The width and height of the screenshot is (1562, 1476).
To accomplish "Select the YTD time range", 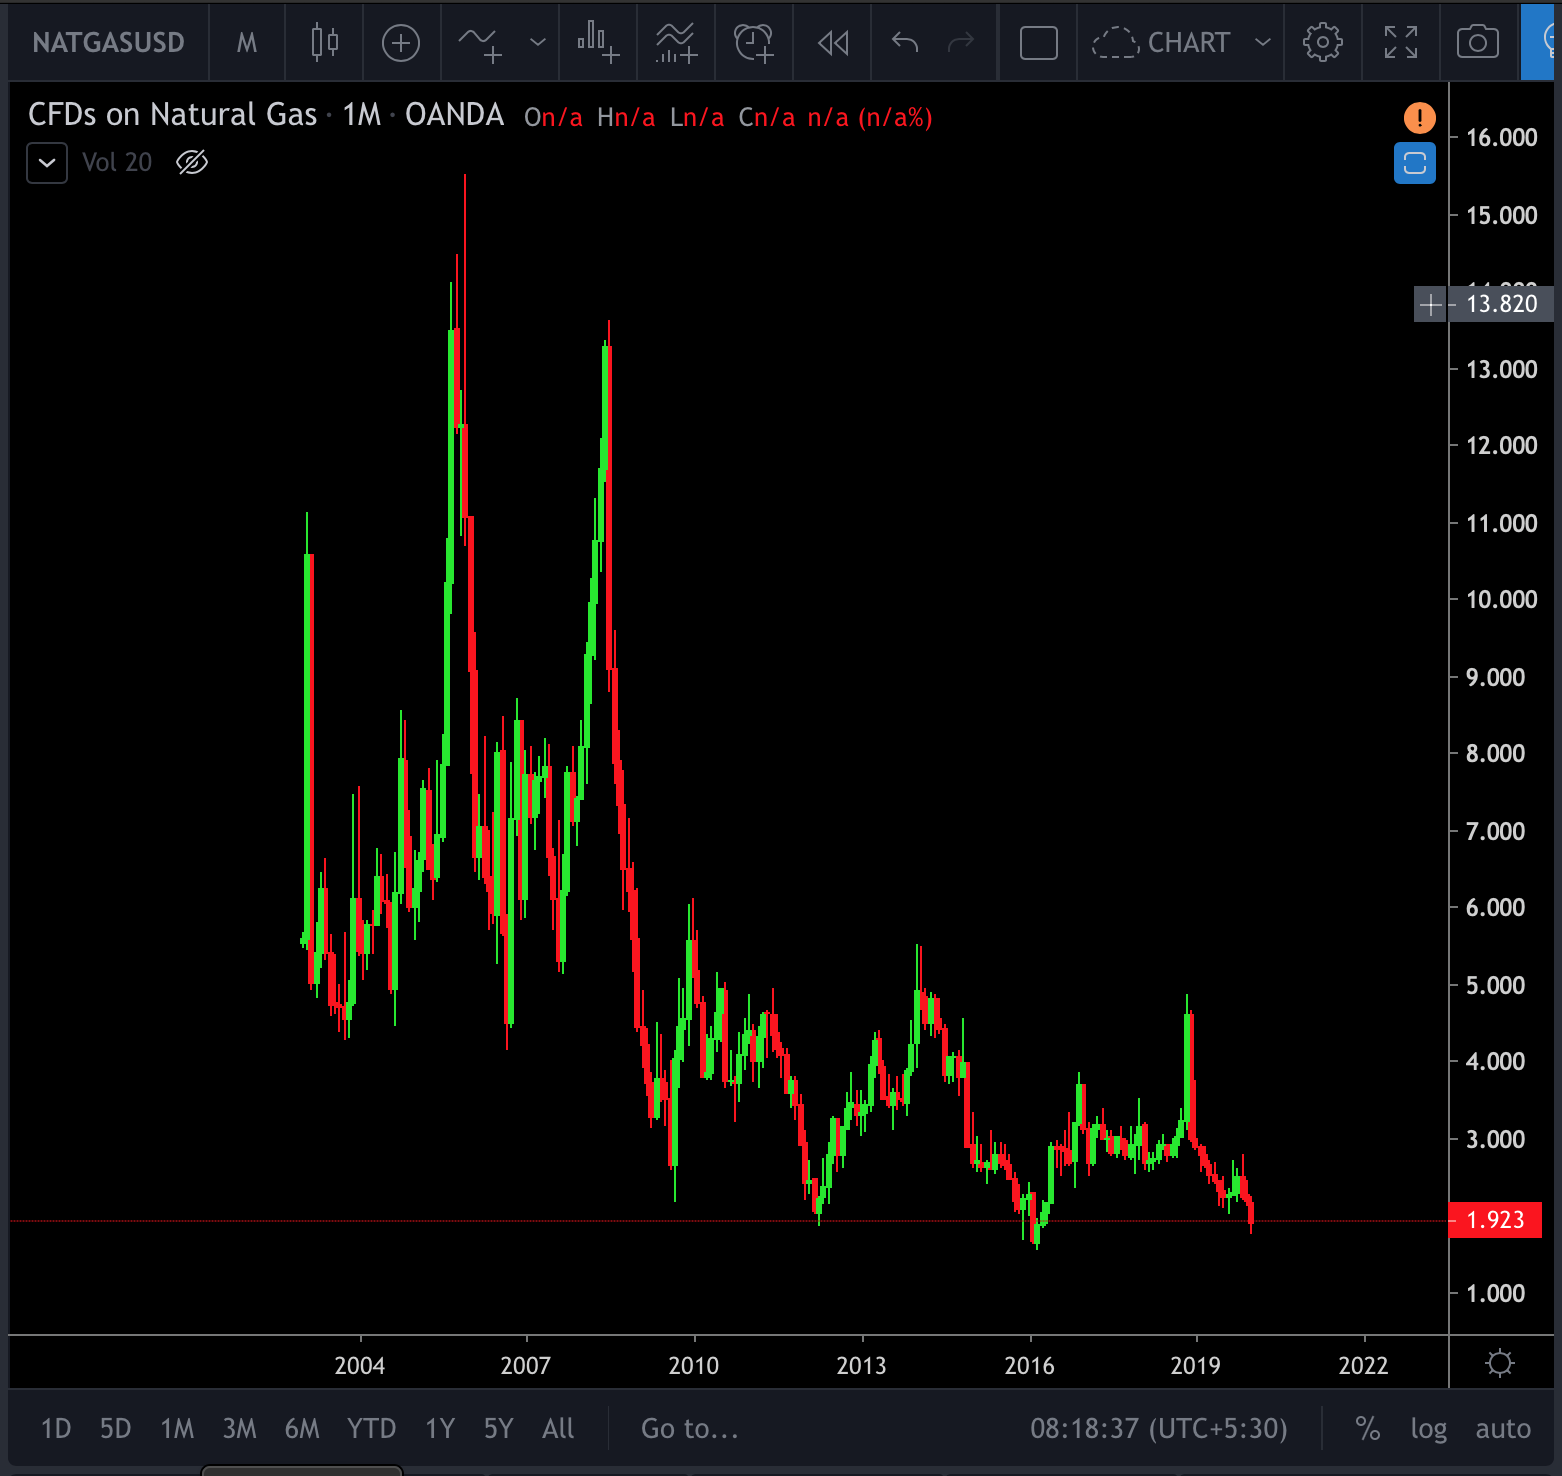I will pos(371,1428).
